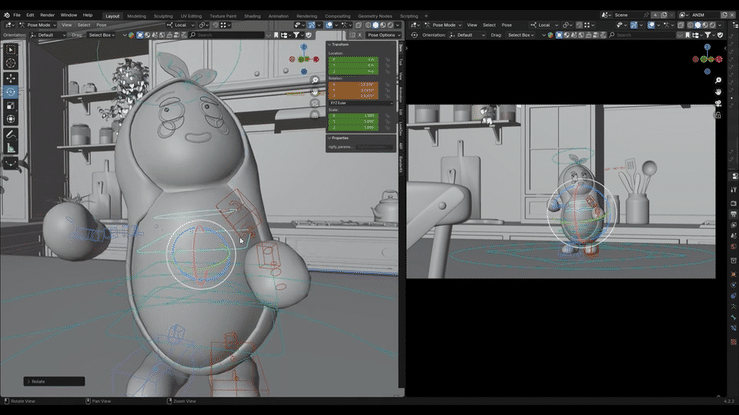Select the Select Box tool in left toolbar

tap(11, 49)
